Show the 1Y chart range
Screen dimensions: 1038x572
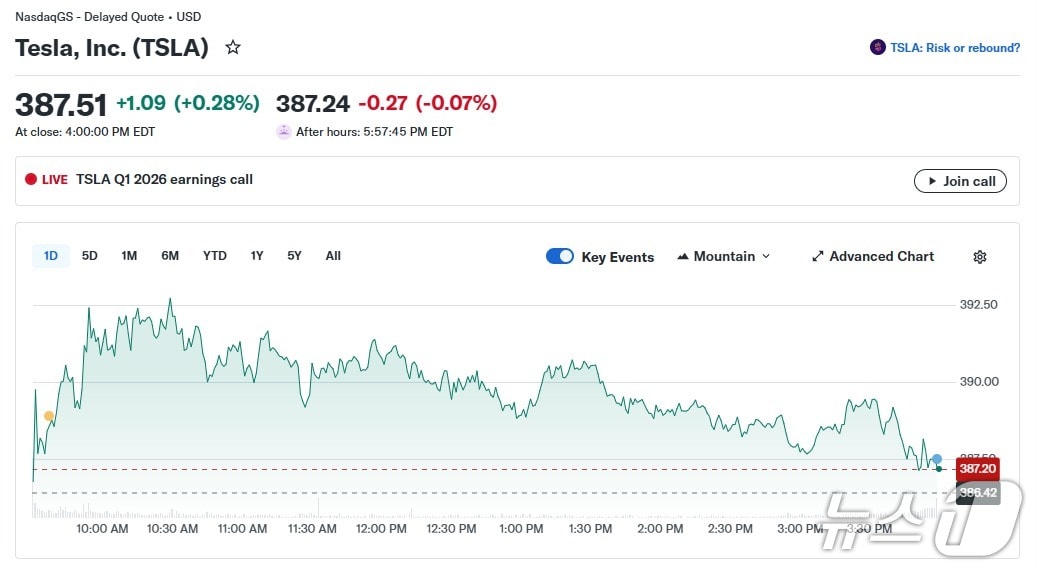[x=257, y=256]
